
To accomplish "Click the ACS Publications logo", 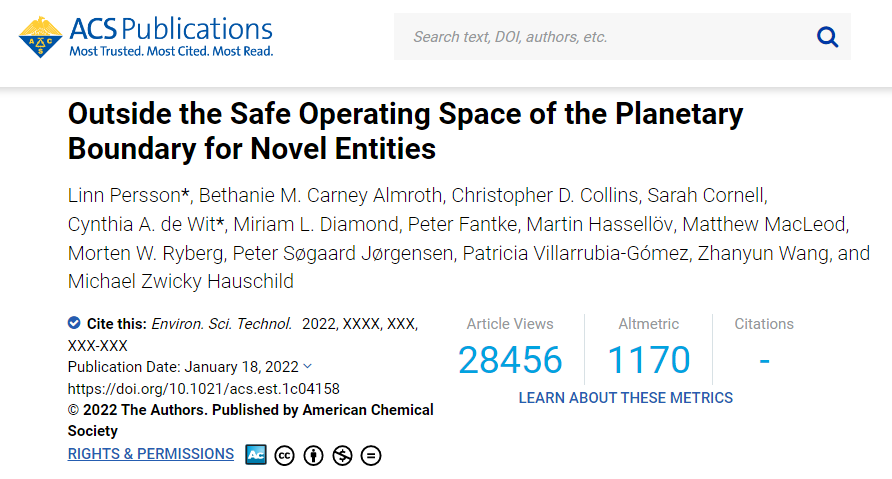I will (146, 37).
